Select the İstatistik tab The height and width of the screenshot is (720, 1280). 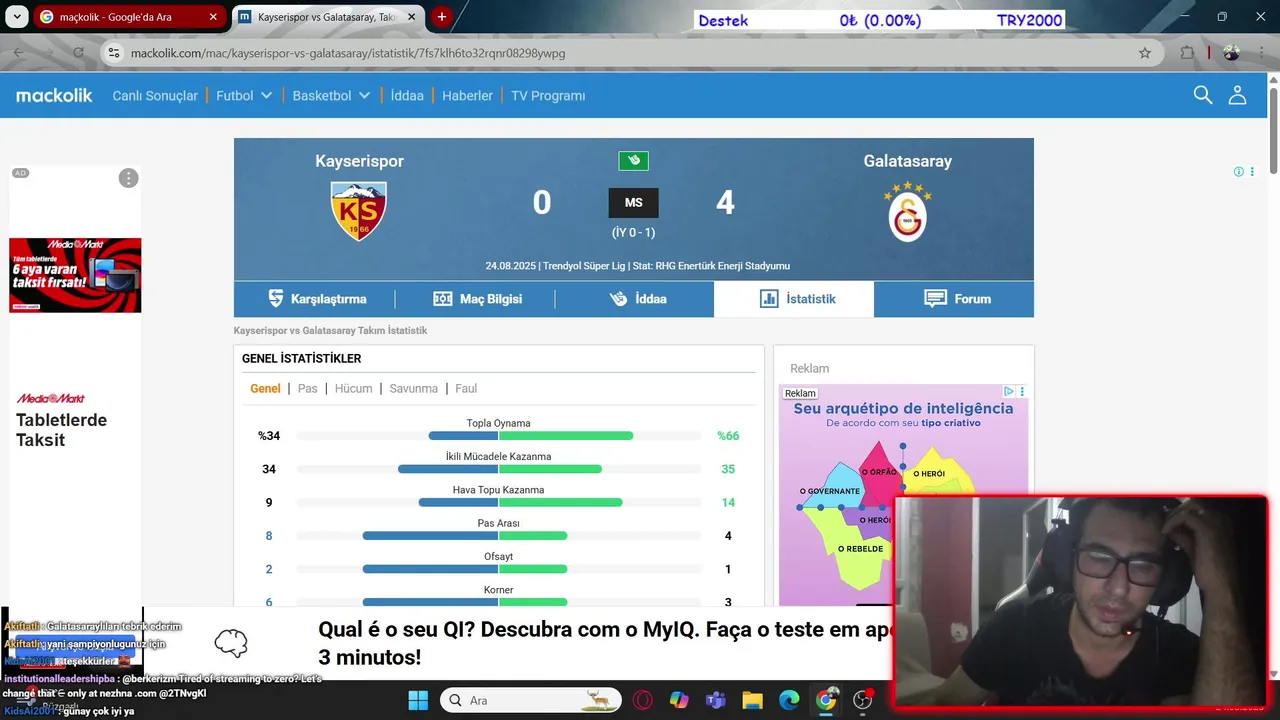coord(794,299)
